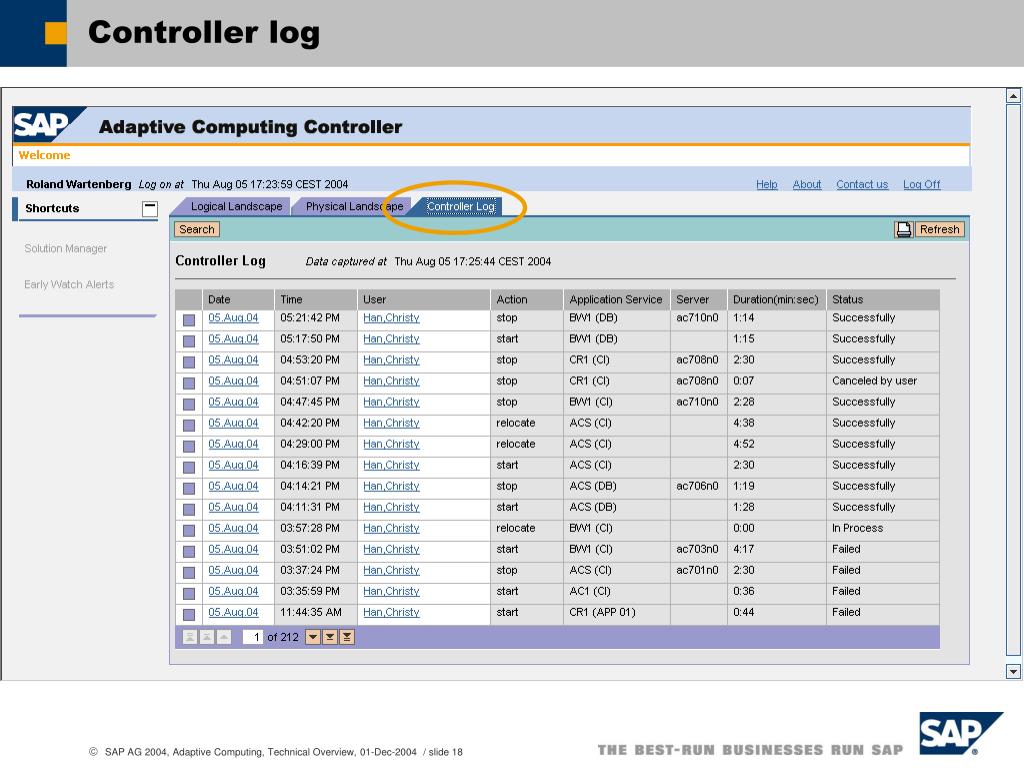This screenshot has width=1024, height=768.
Task: Click the Refresh button
Action: pos(940,229)
